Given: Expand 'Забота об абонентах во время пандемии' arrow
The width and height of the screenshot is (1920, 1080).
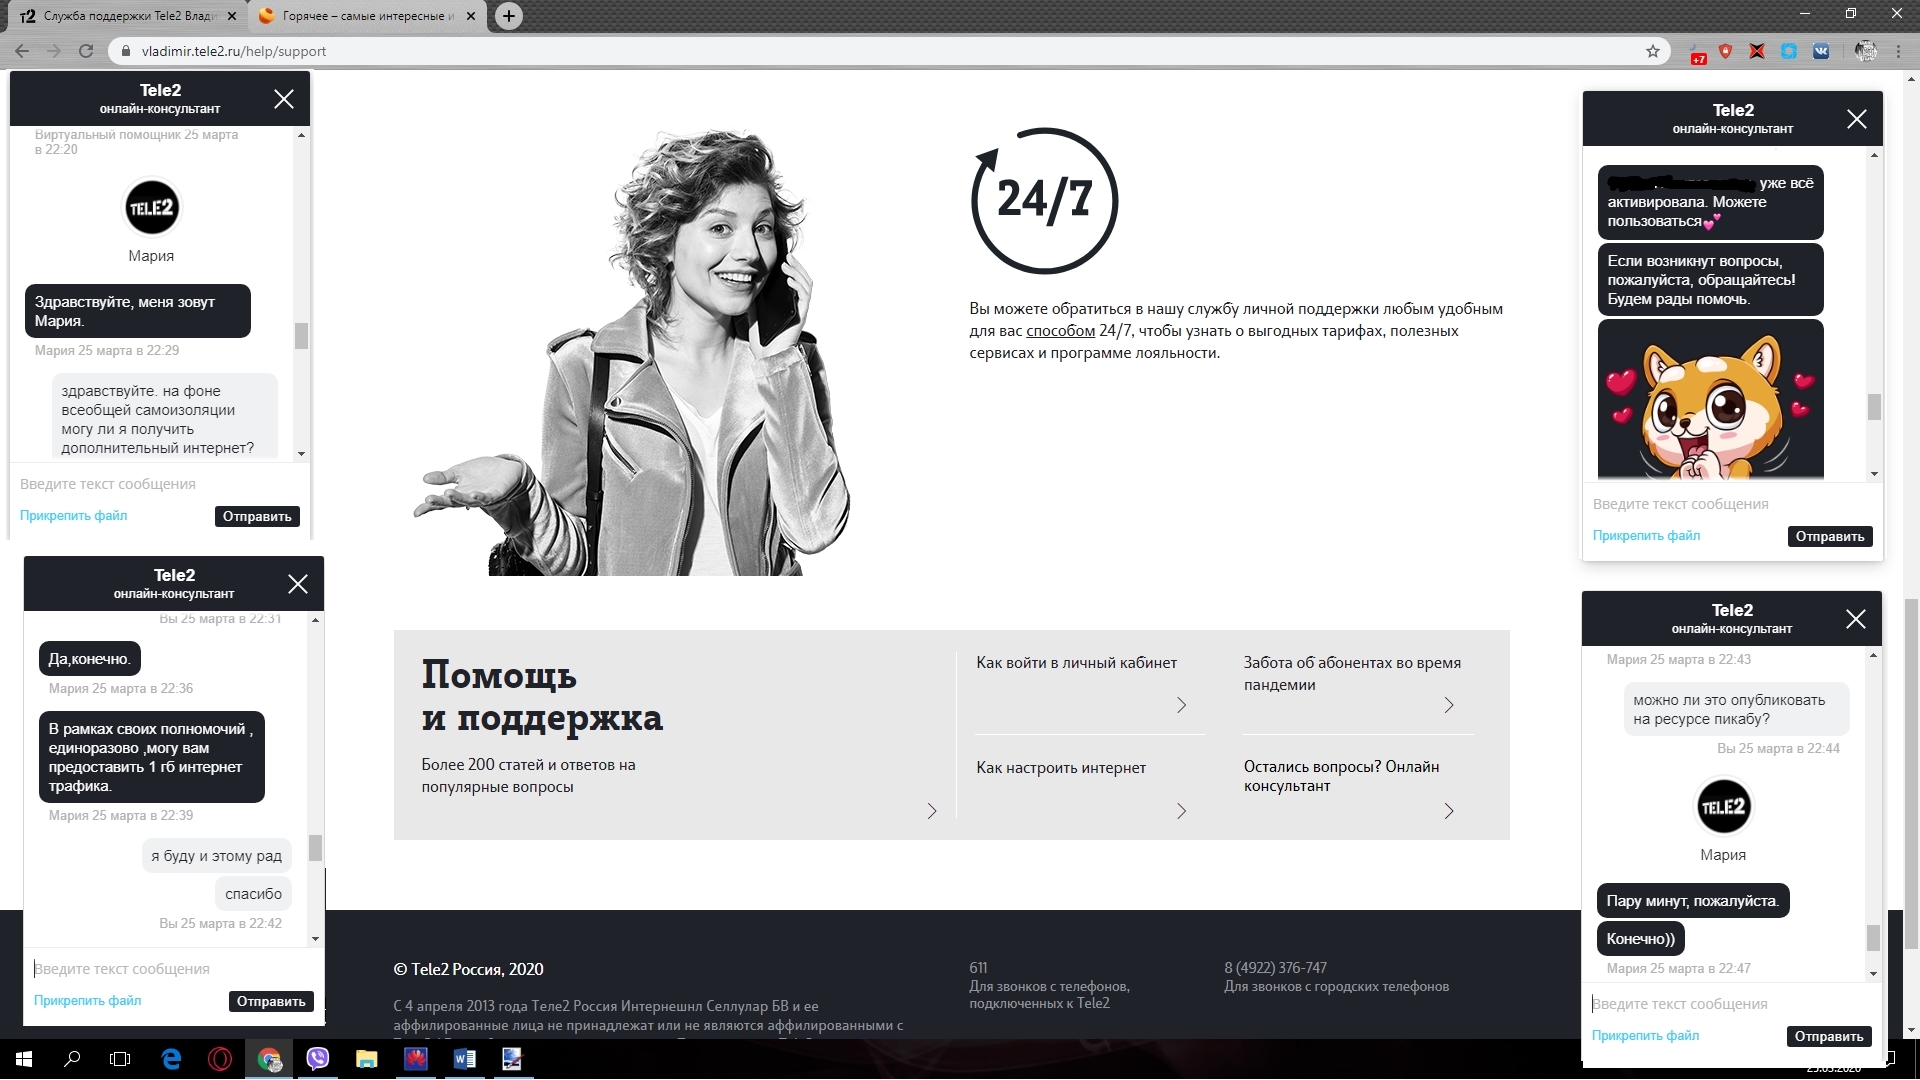Looking at the screenshot, I should tap(1448, 705).
